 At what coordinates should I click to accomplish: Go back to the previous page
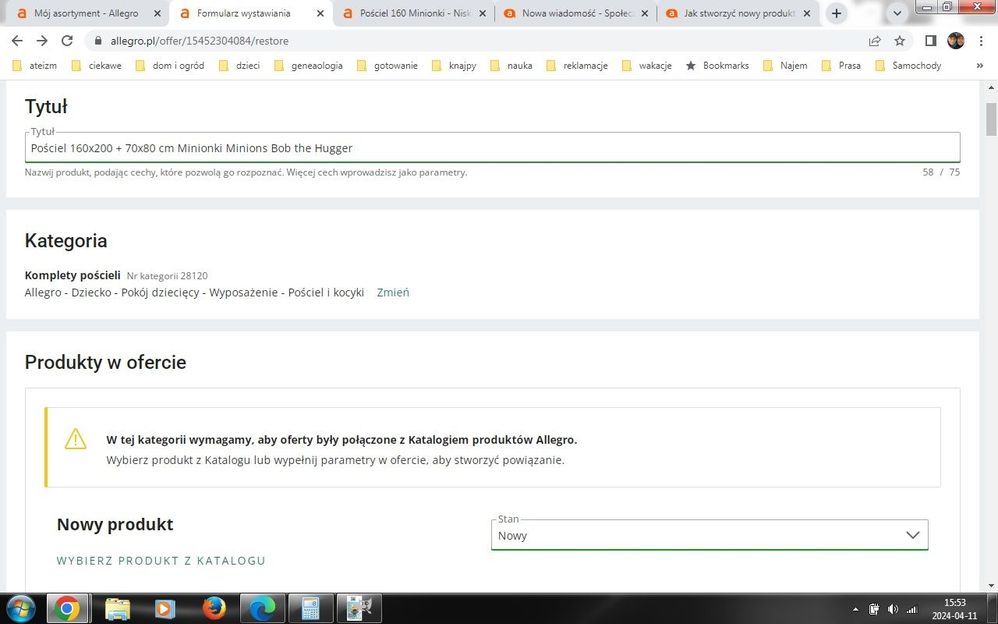pos(17,41)
